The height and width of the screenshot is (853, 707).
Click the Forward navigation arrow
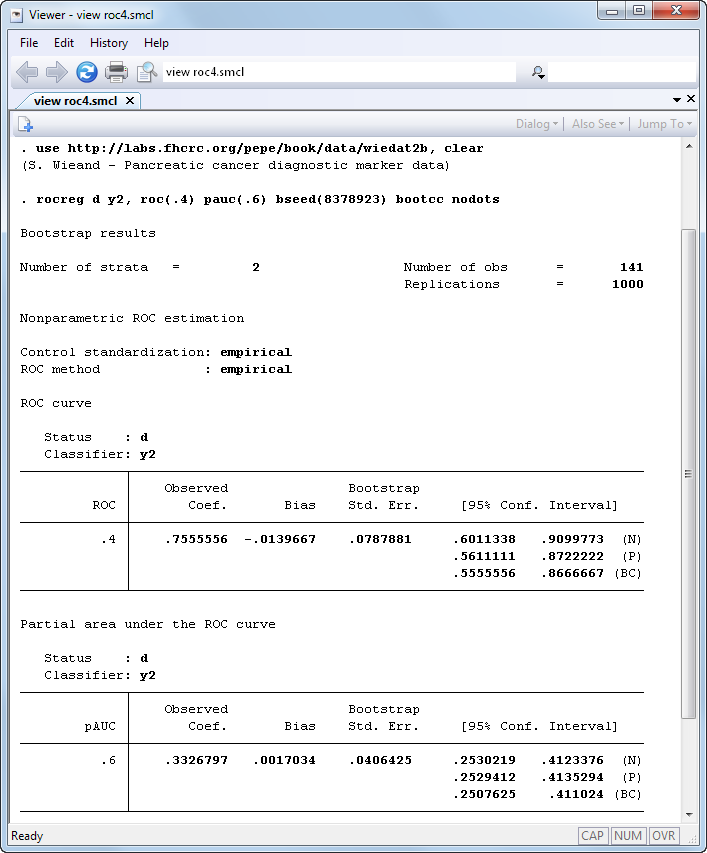pos(57,72)
